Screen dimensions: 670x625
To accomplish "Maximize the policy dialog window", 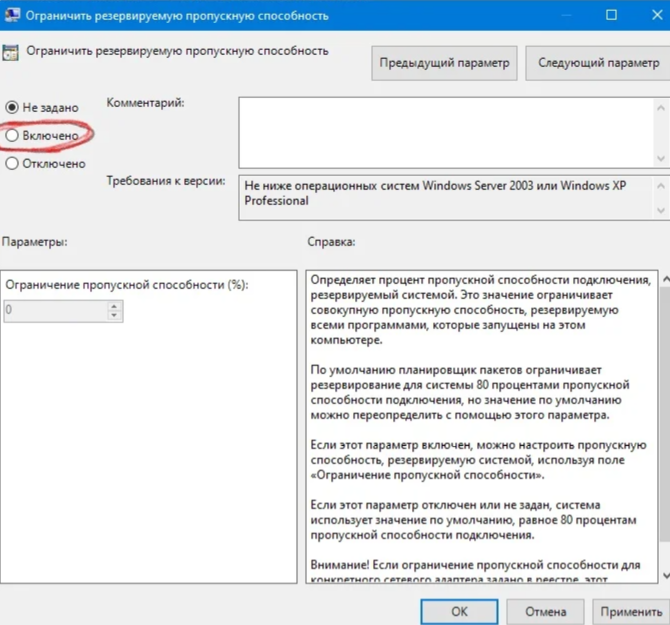I will point(607,15).
